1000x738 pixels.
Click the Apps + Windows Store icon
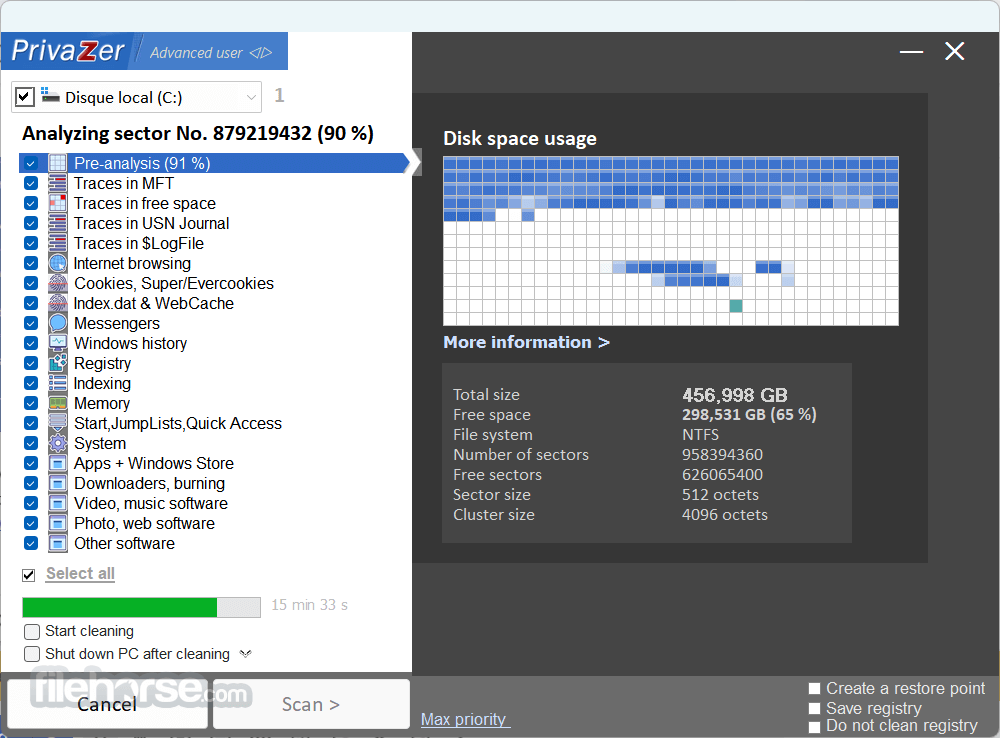[x=57, y=463]
